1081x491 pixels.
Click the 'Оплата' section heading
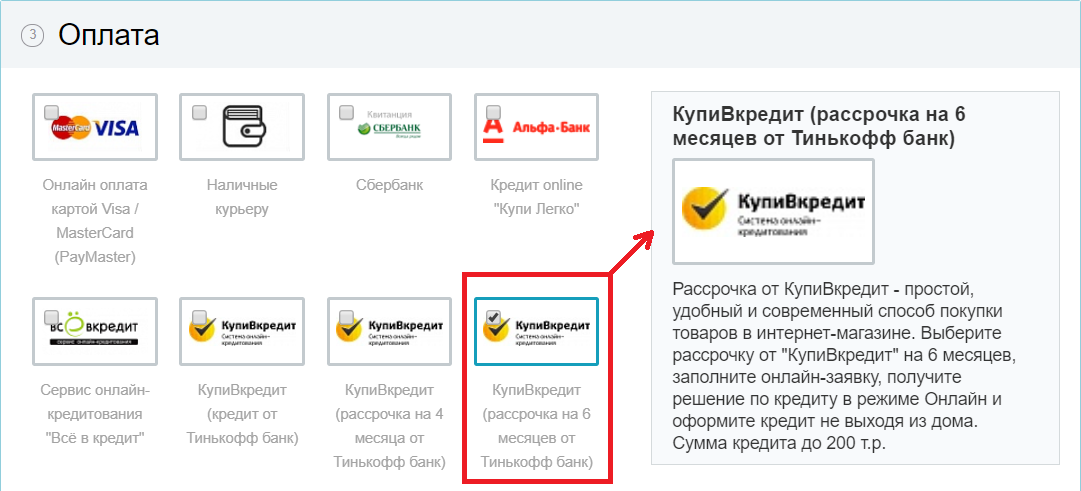click(x=108, y=34)
